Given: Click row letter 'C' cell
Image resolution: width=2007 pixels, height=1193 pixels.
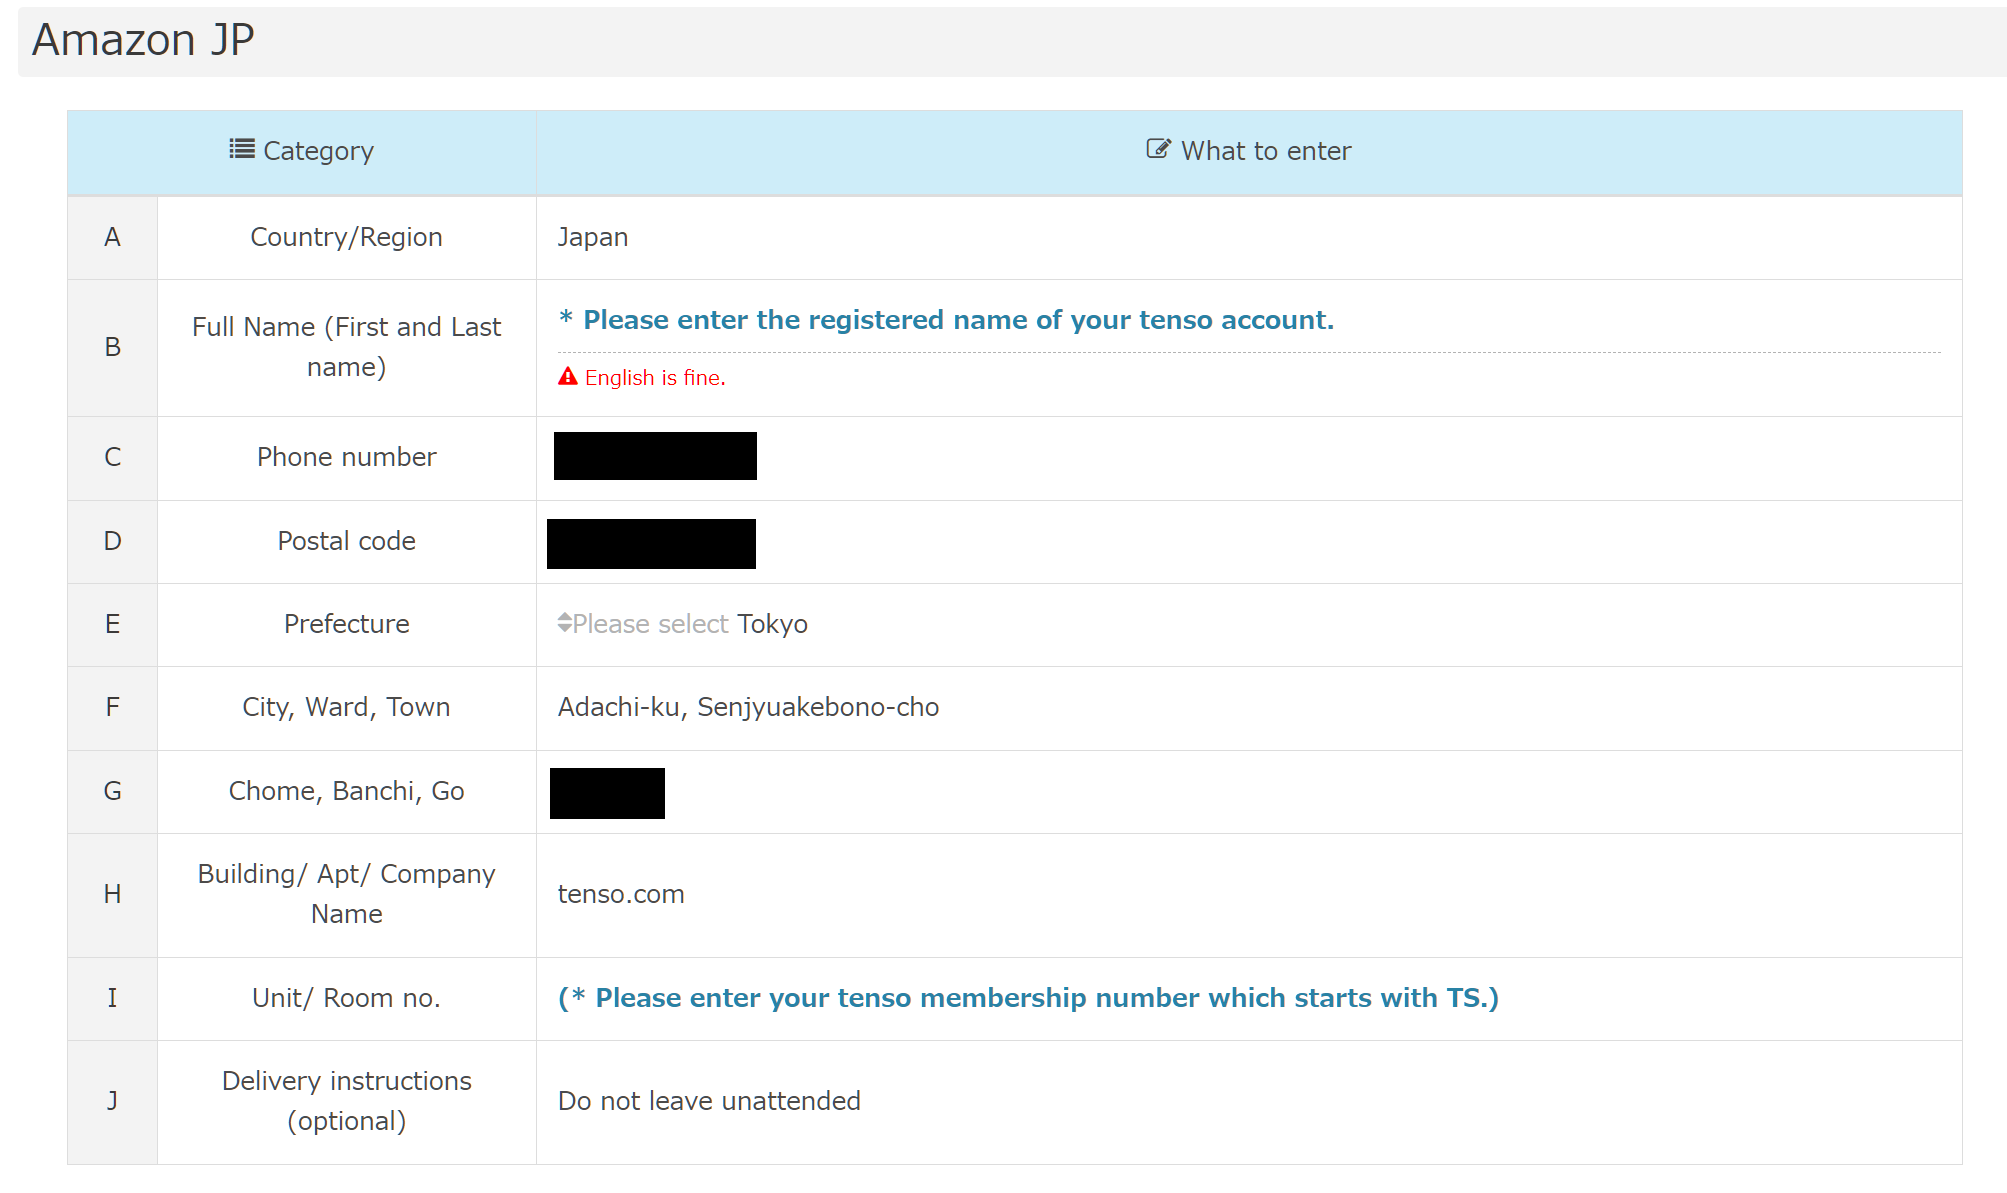Looking at the screenshot, I should point(112,458).
